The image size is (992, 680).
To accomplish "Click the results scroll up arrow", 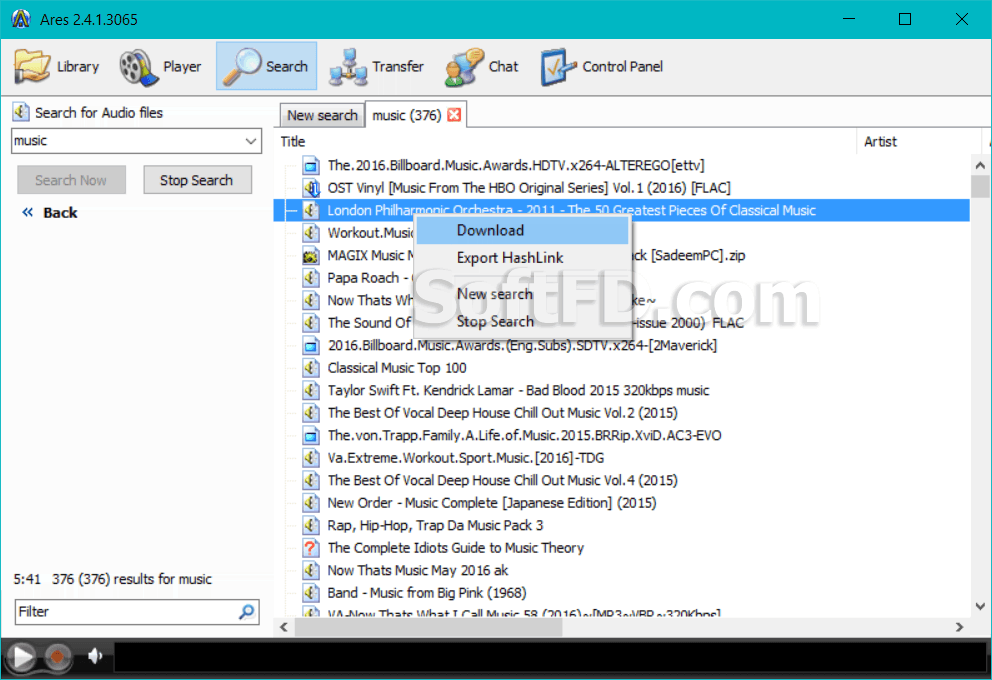I will (980, 166).
